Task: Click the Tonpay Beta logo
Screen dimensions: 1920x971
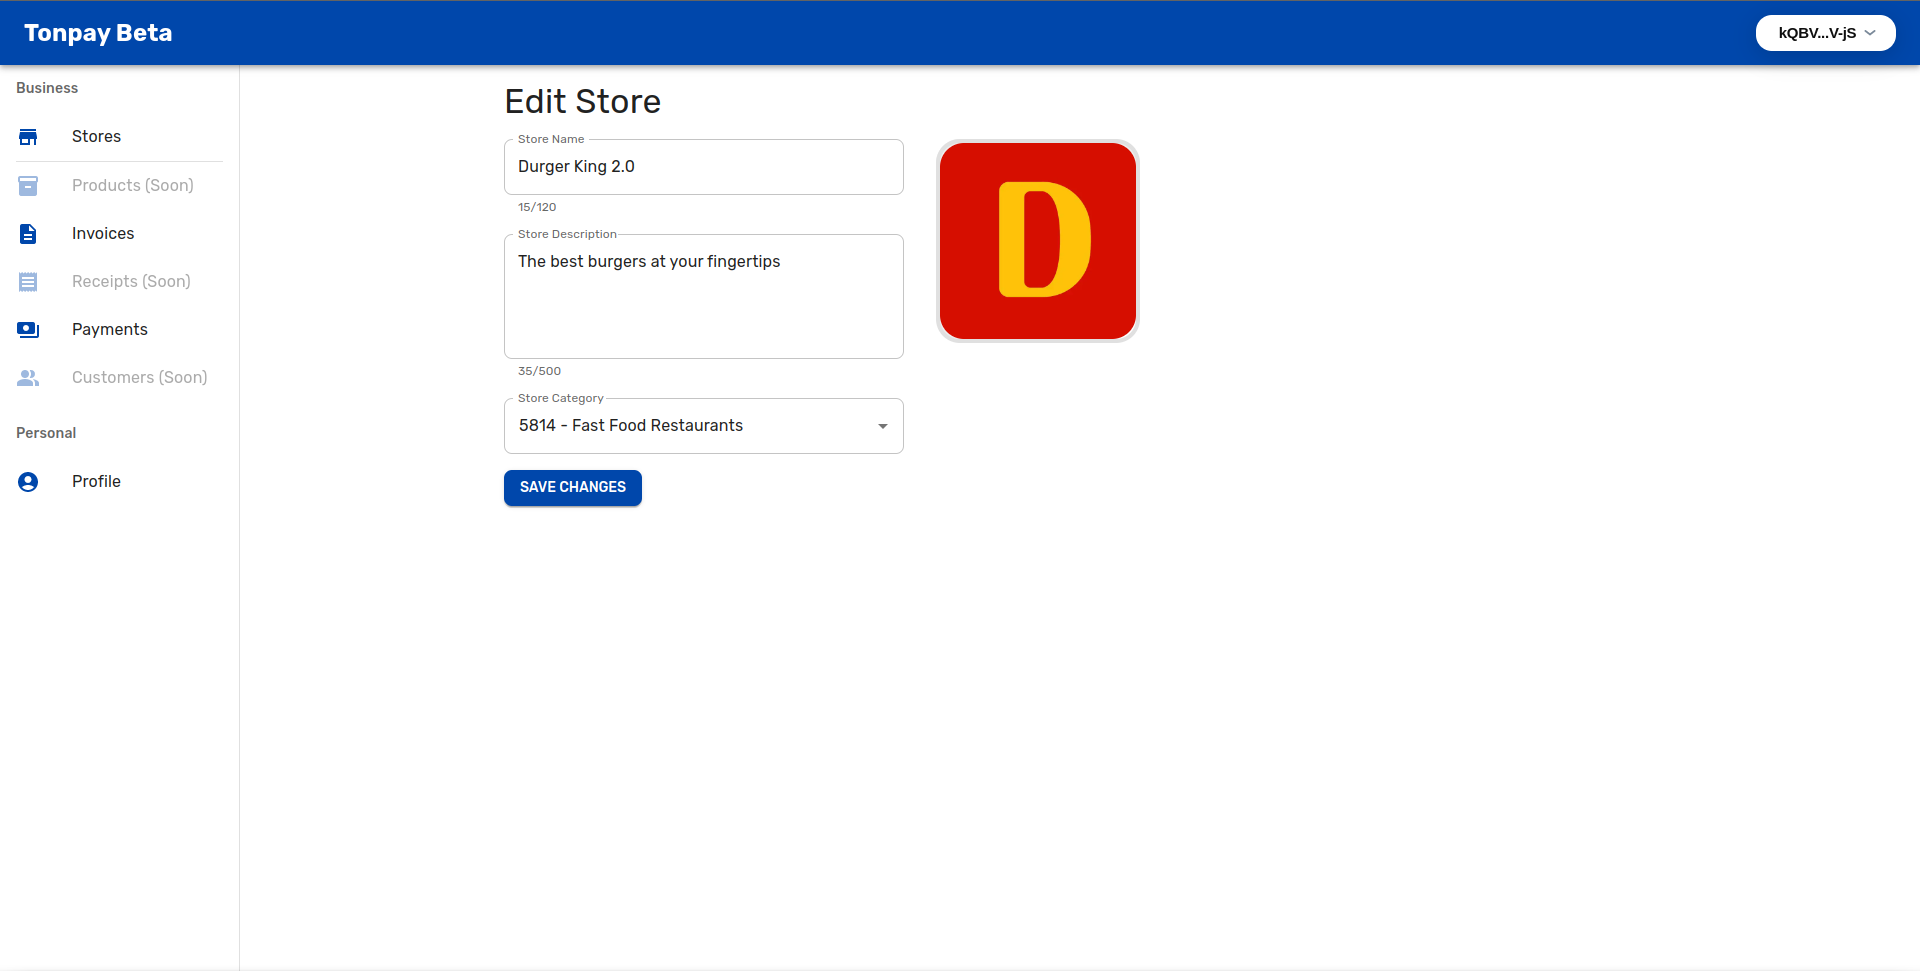Action: [98, 33]
